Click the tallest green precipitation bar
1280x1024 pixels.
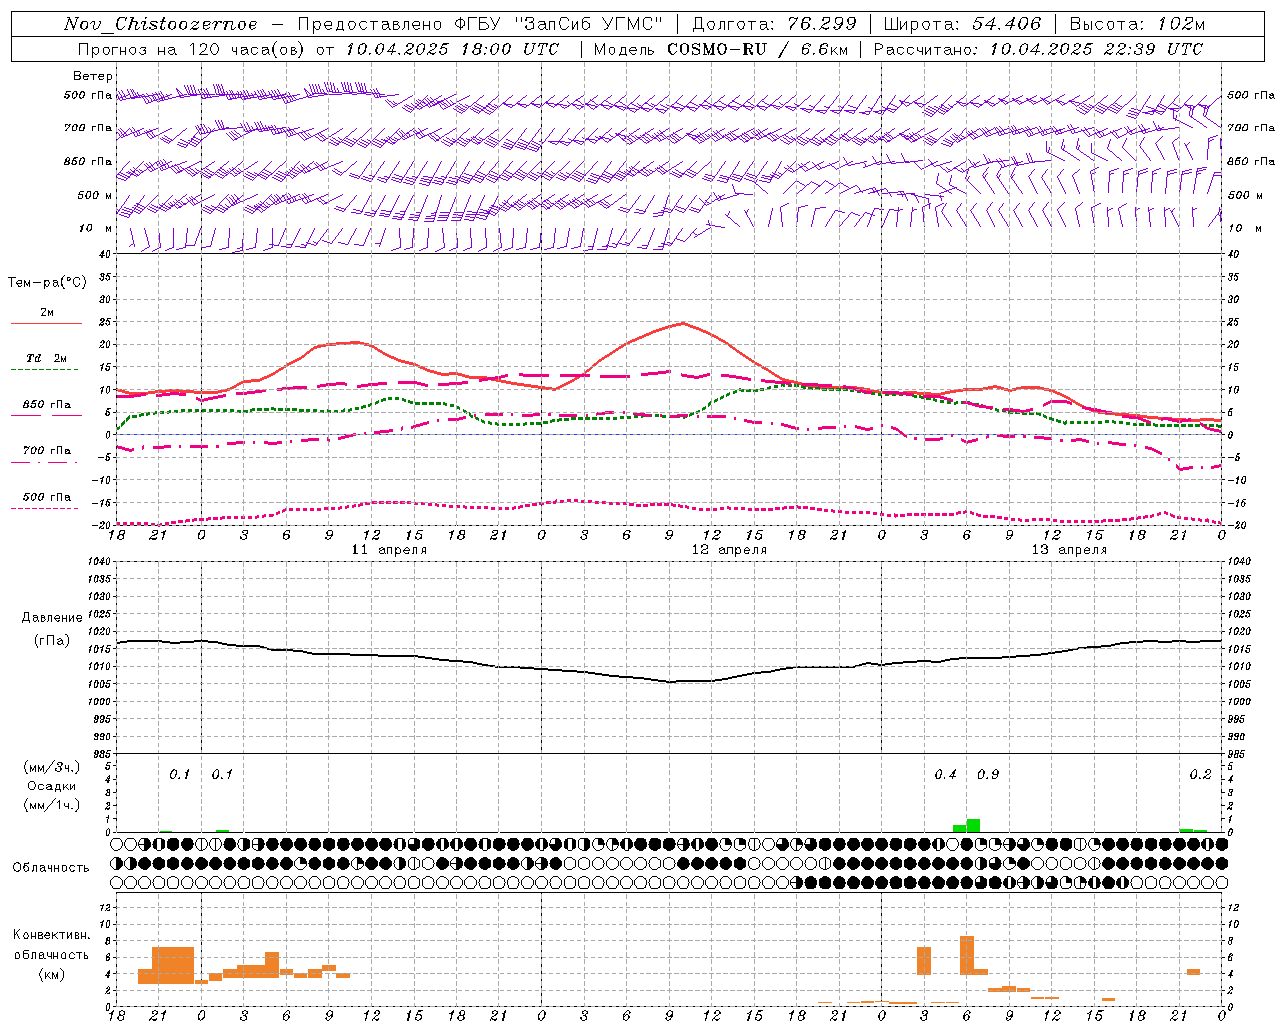click(x=973, y=826)
